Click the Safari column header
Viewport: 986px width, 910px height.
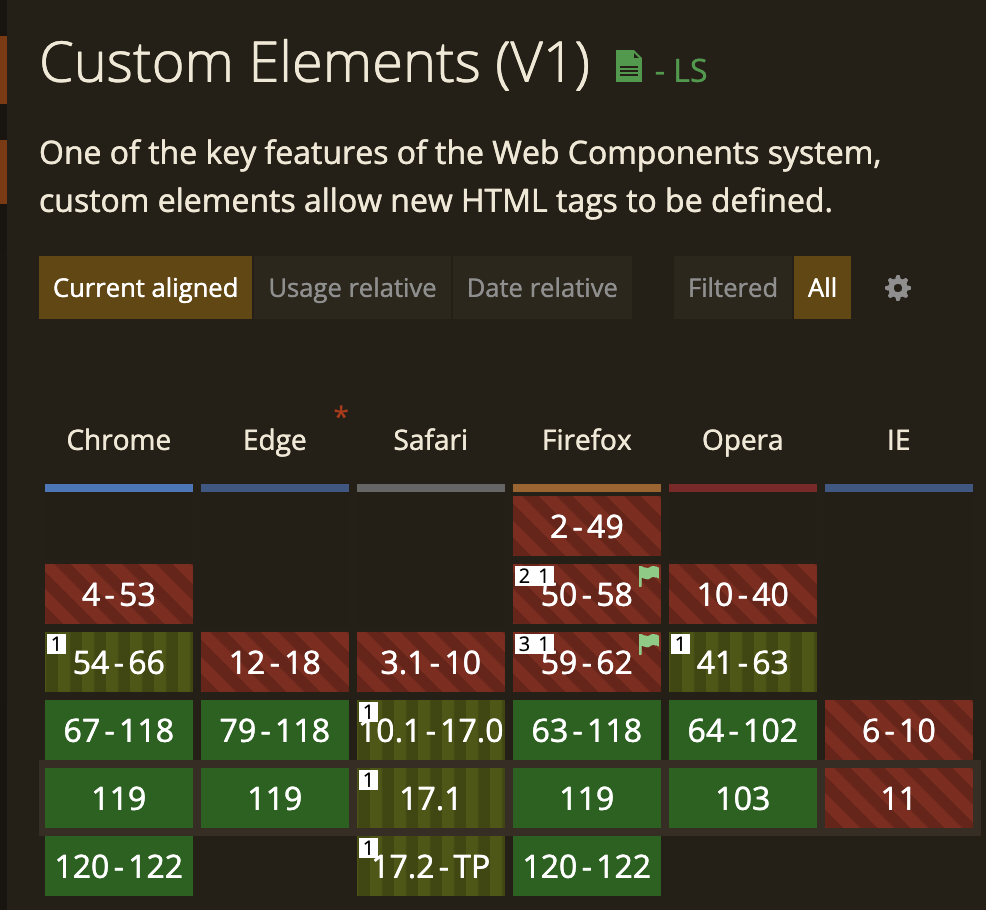coord(431,440)
